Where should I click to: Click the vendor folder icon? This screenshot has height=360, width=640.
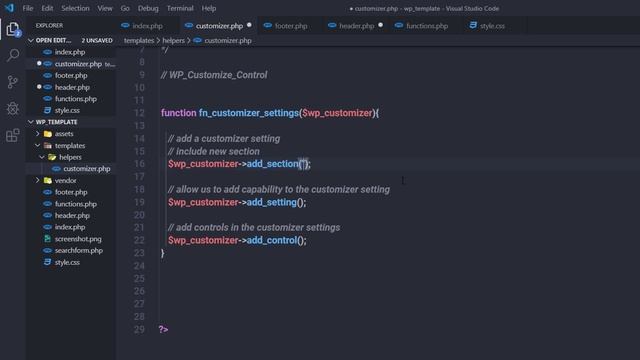point(48,180)
